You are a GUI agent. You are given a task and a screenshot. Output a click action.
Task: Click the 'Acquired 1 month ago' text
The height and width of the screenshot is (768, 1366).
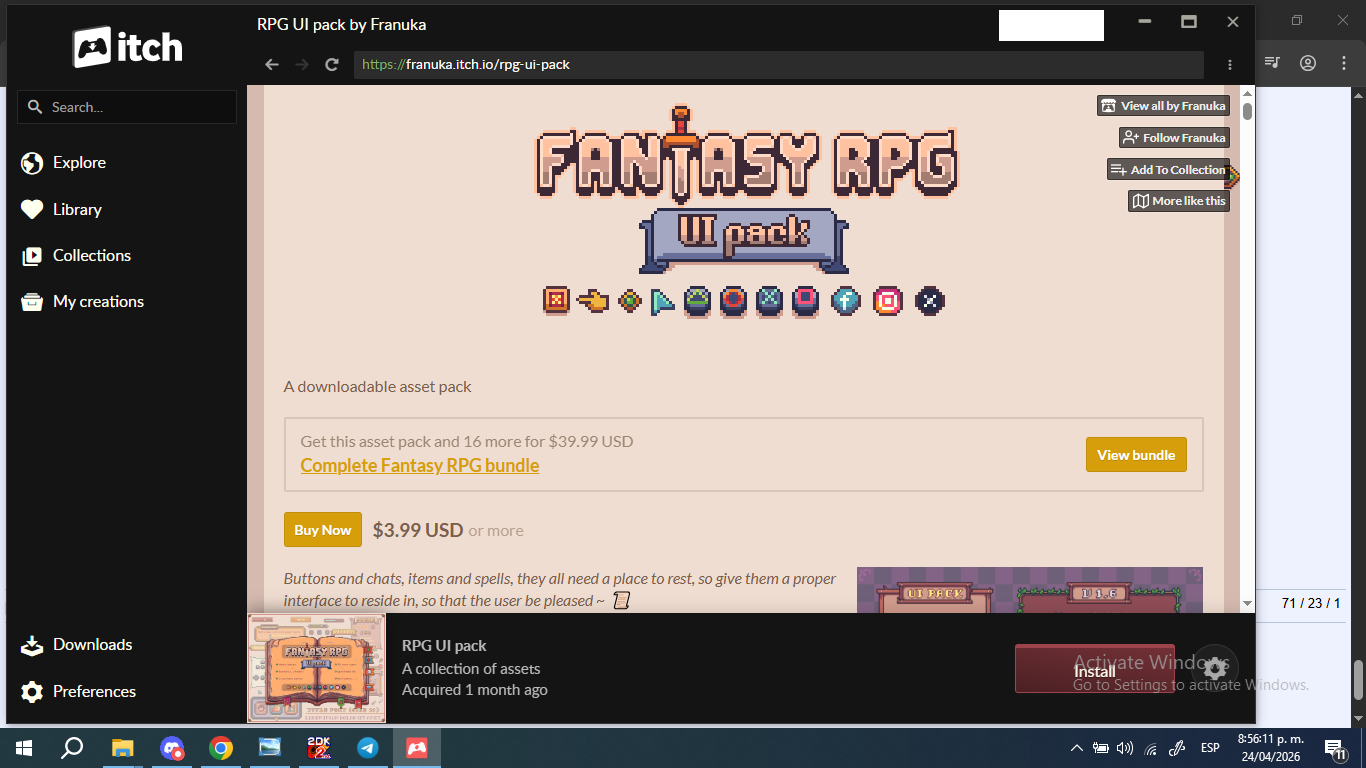[475, 690]
